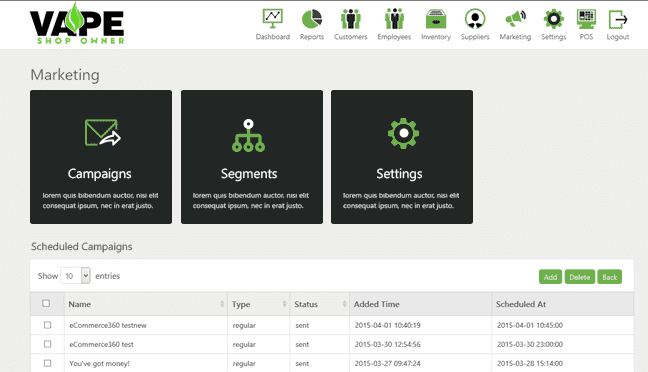Image resolution: width=648 pixels, height=372 pixels.
Task: Click the Inventory menu label
Action: click(x=436, y=37)
